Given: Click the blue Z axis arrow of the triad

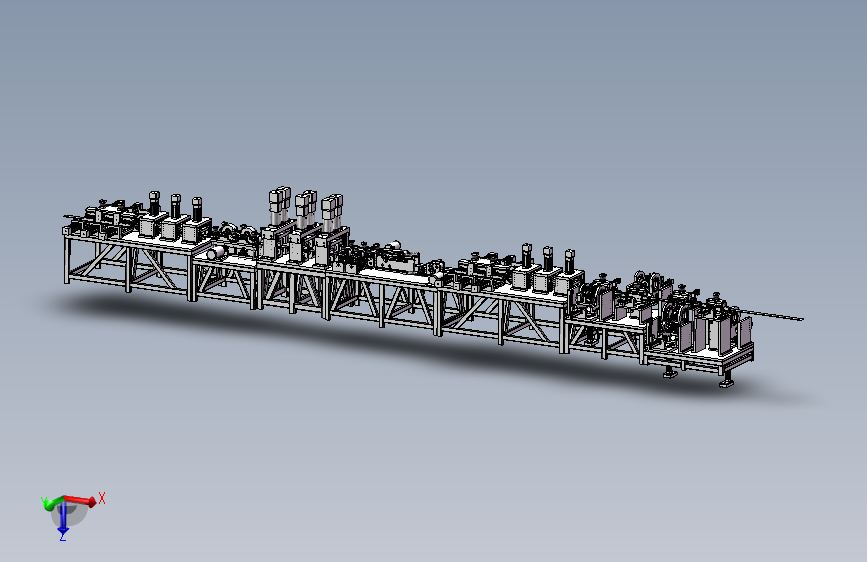Looking at the screenshot, I should pos(63,518).
